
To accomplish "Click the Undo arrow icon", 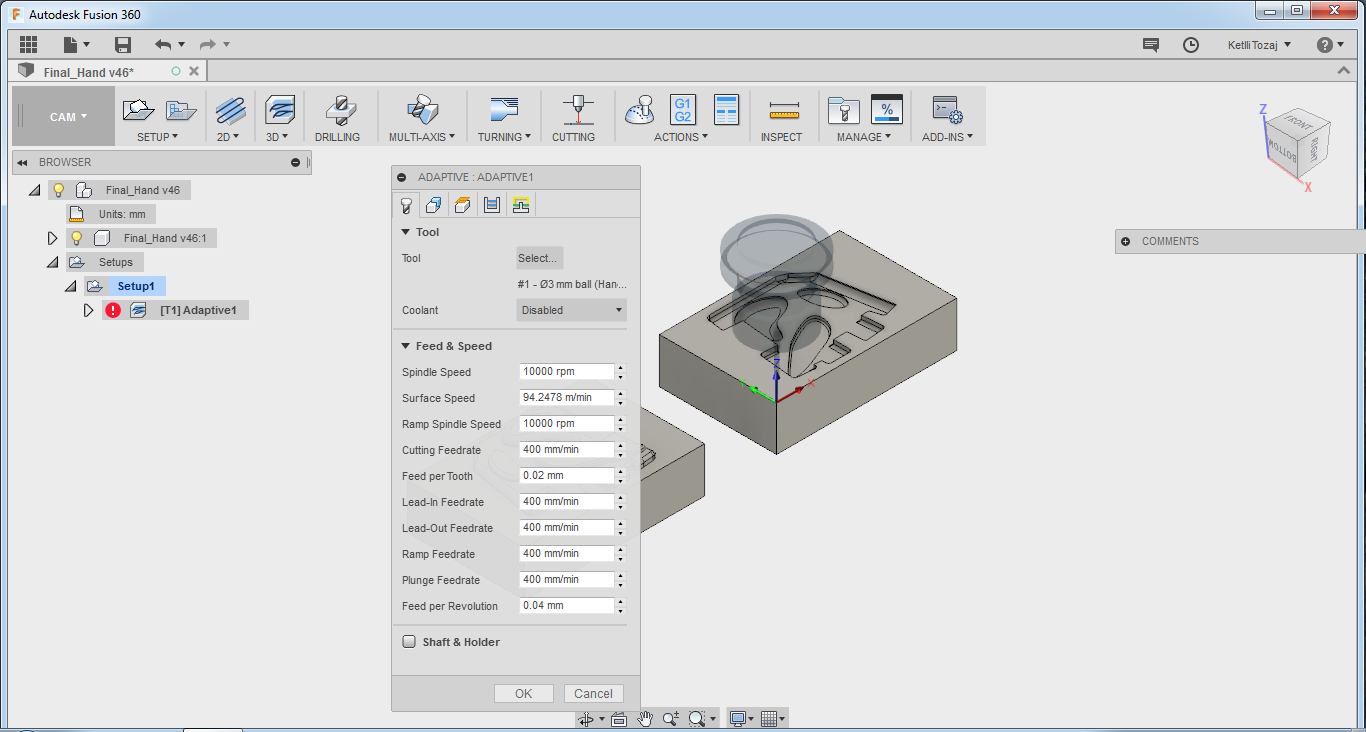I will (163, 44).
